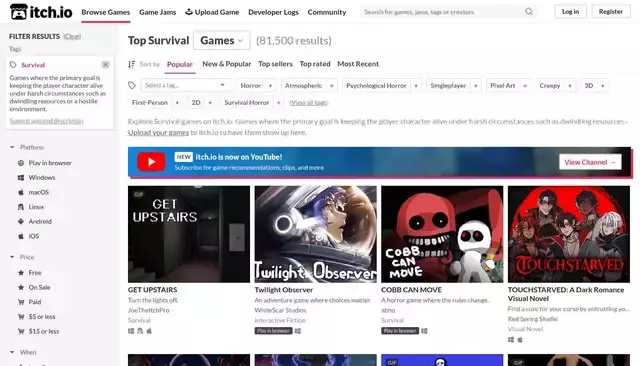Add Creepy tag with its plus icon
Image resolution: width=640 pixels, height=366 pixels.
pos(570,86)
